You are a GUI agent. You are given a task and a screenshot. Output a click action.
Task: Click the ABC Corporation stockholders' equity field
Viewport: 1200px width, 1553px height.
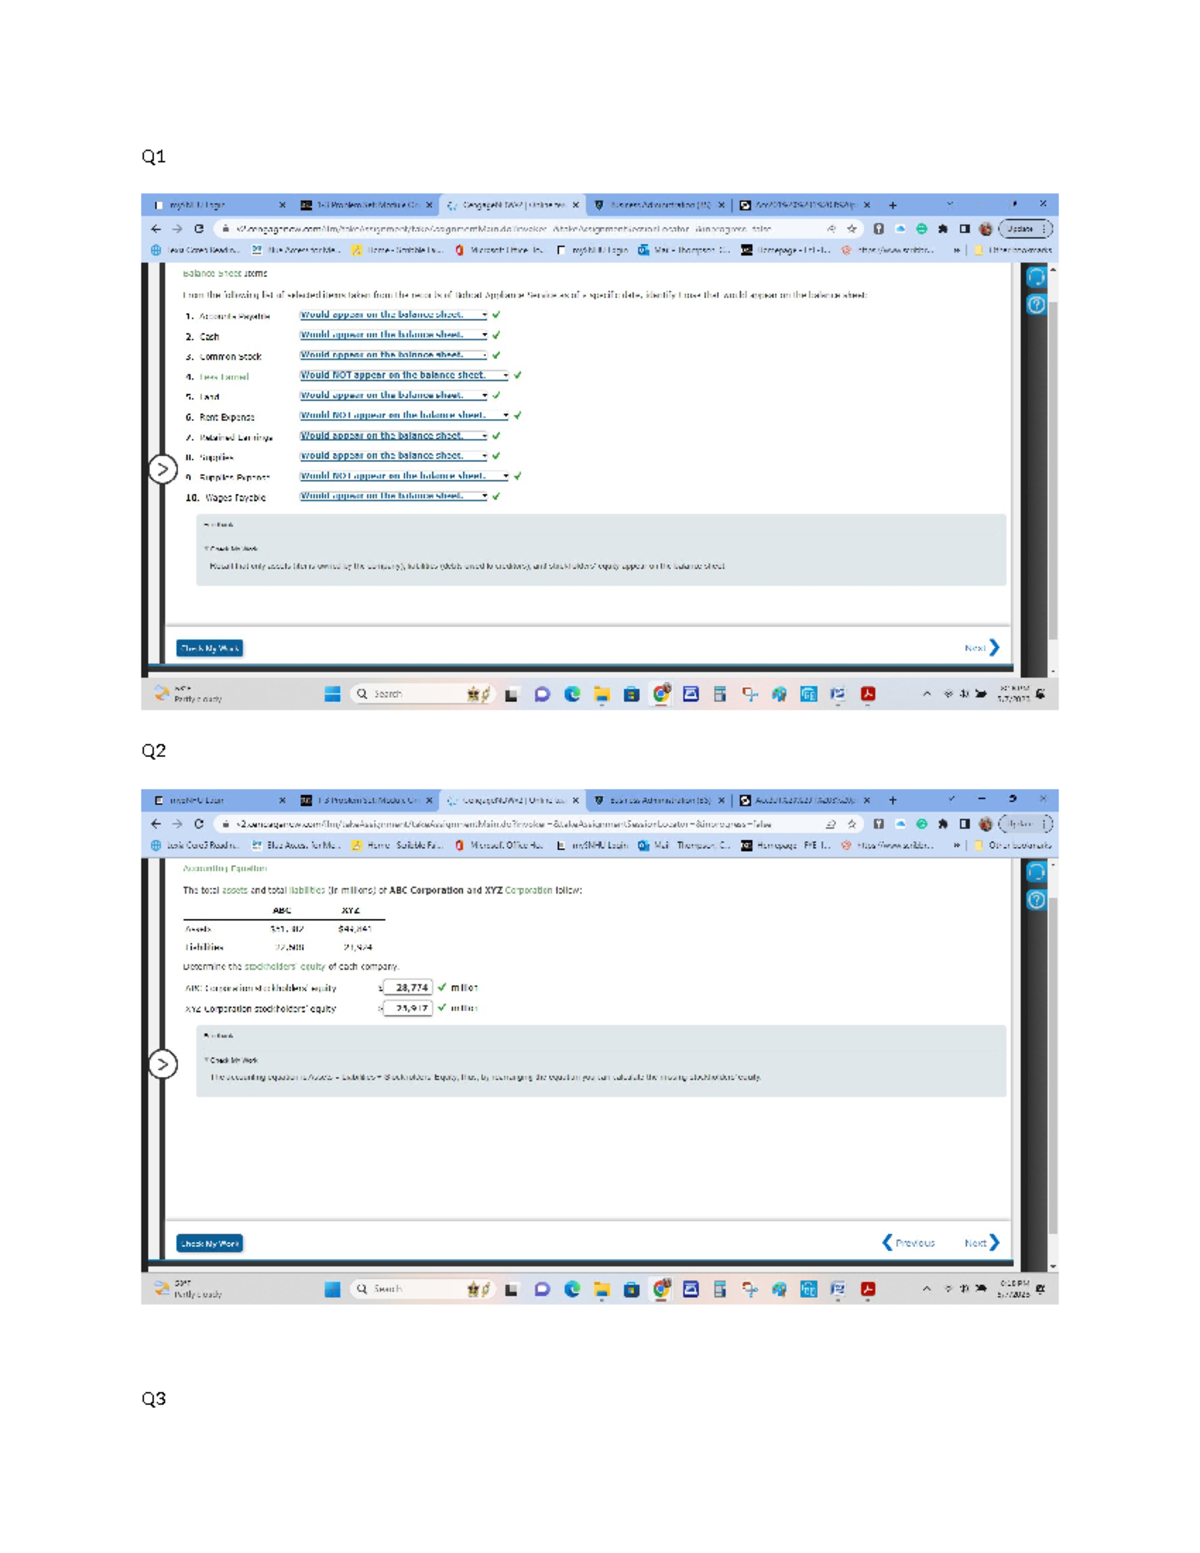(x=408, y=987)
